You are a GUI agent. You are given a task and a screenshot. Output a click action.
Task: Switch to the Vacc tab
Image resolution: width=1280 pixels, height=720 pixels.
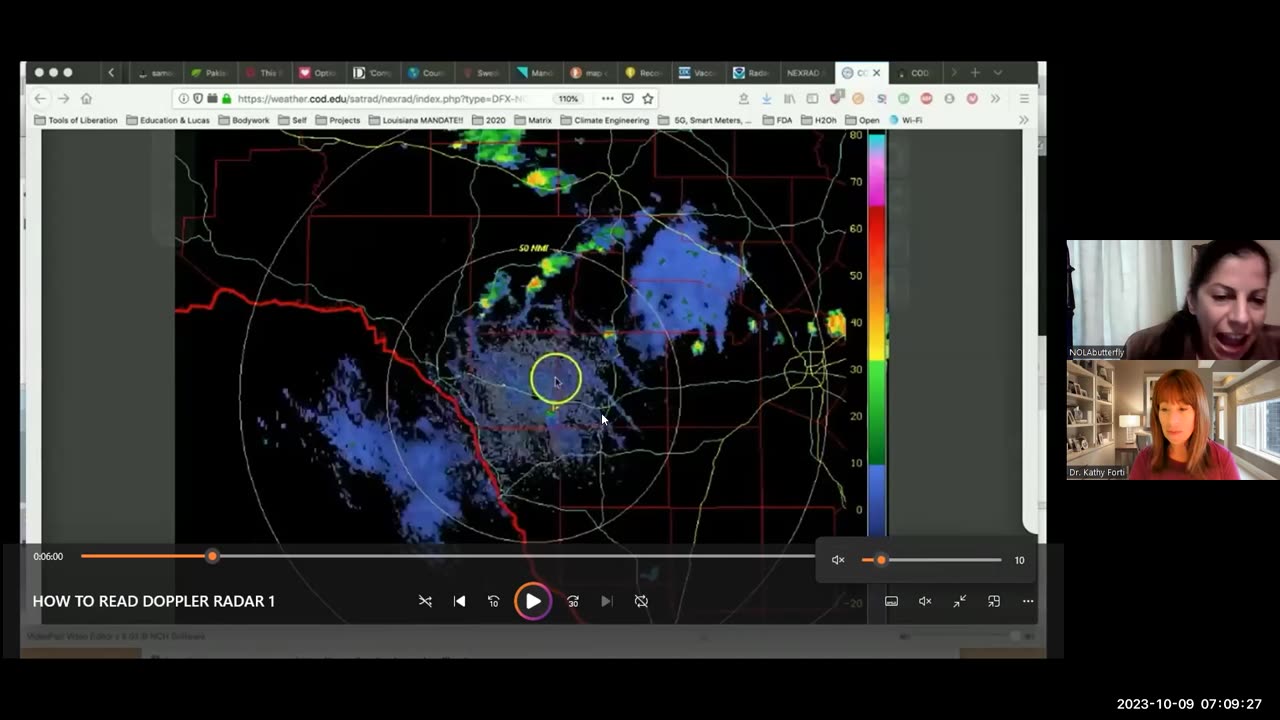click(698, 73)
